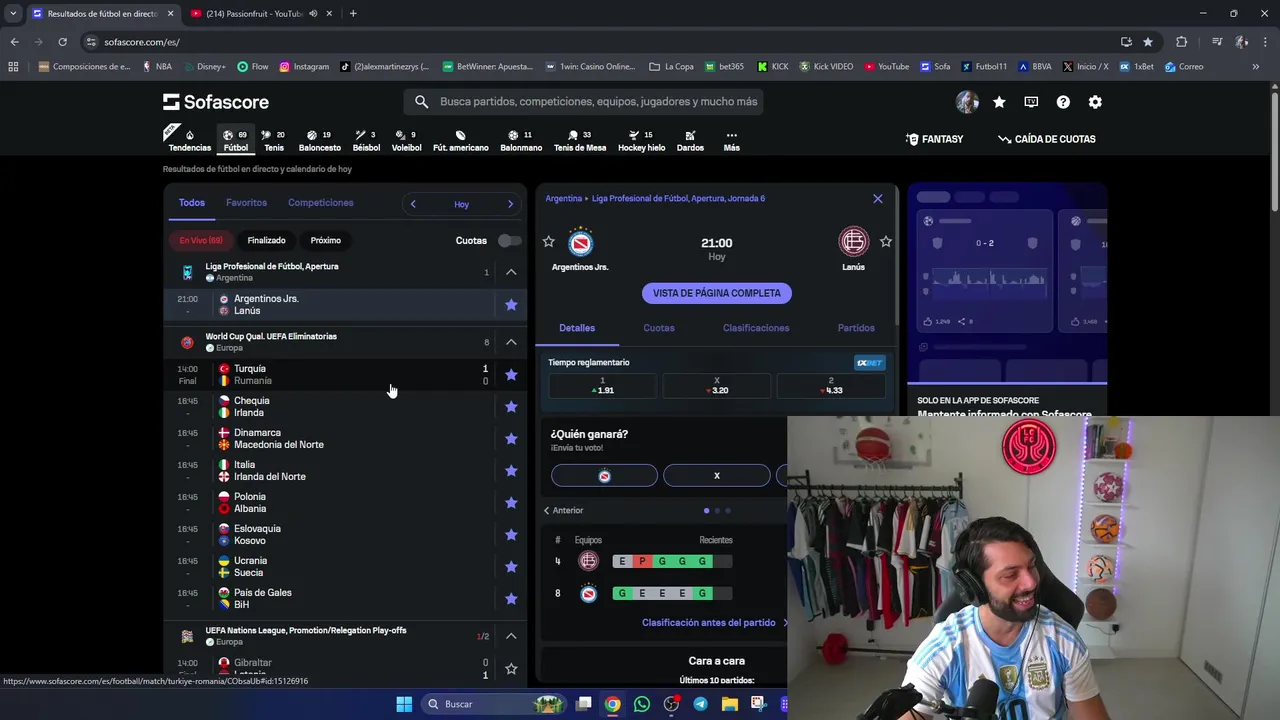Image resolution: width=1280 pixels, height=720 pixels.
Task: Open the user profile avatar
Action: pyautogui.click(x=966, y=102)
